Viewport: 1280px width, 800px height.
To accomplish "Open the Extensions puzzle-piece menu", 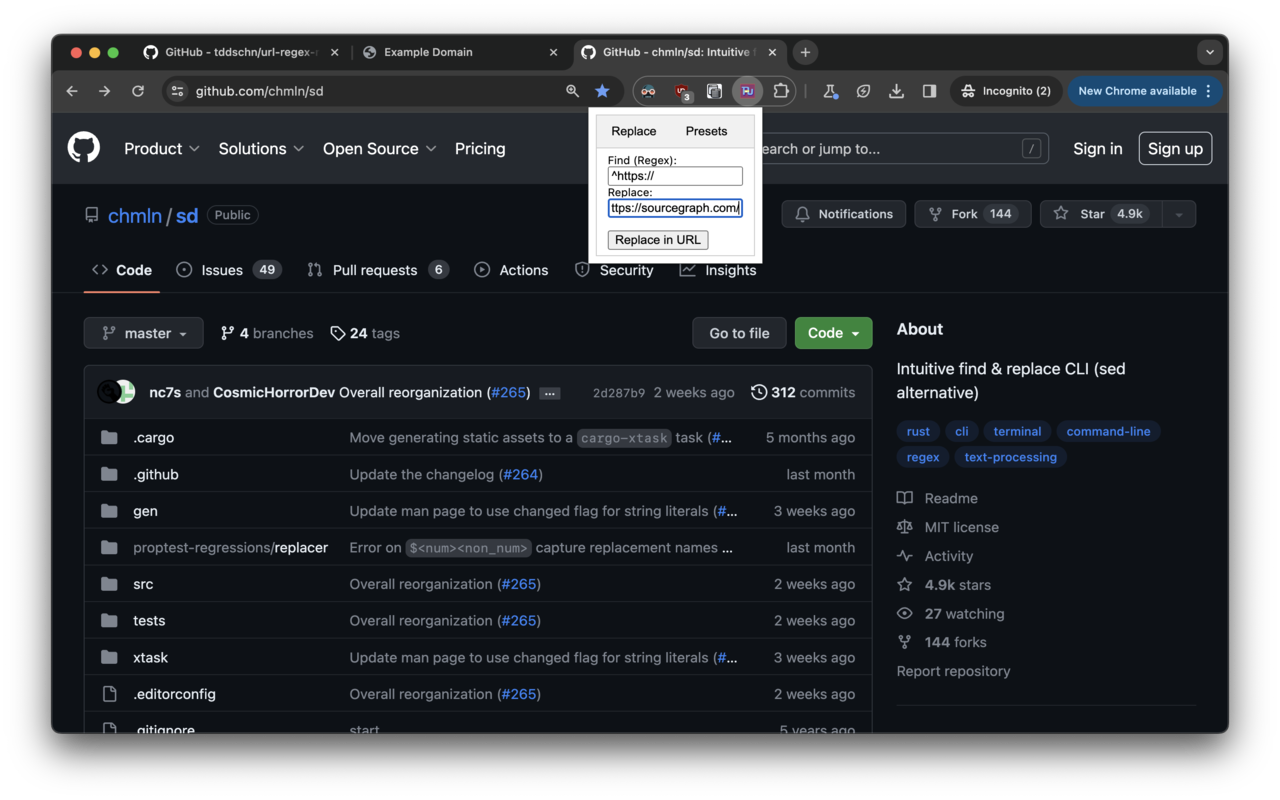I will [x=781, y=91].
